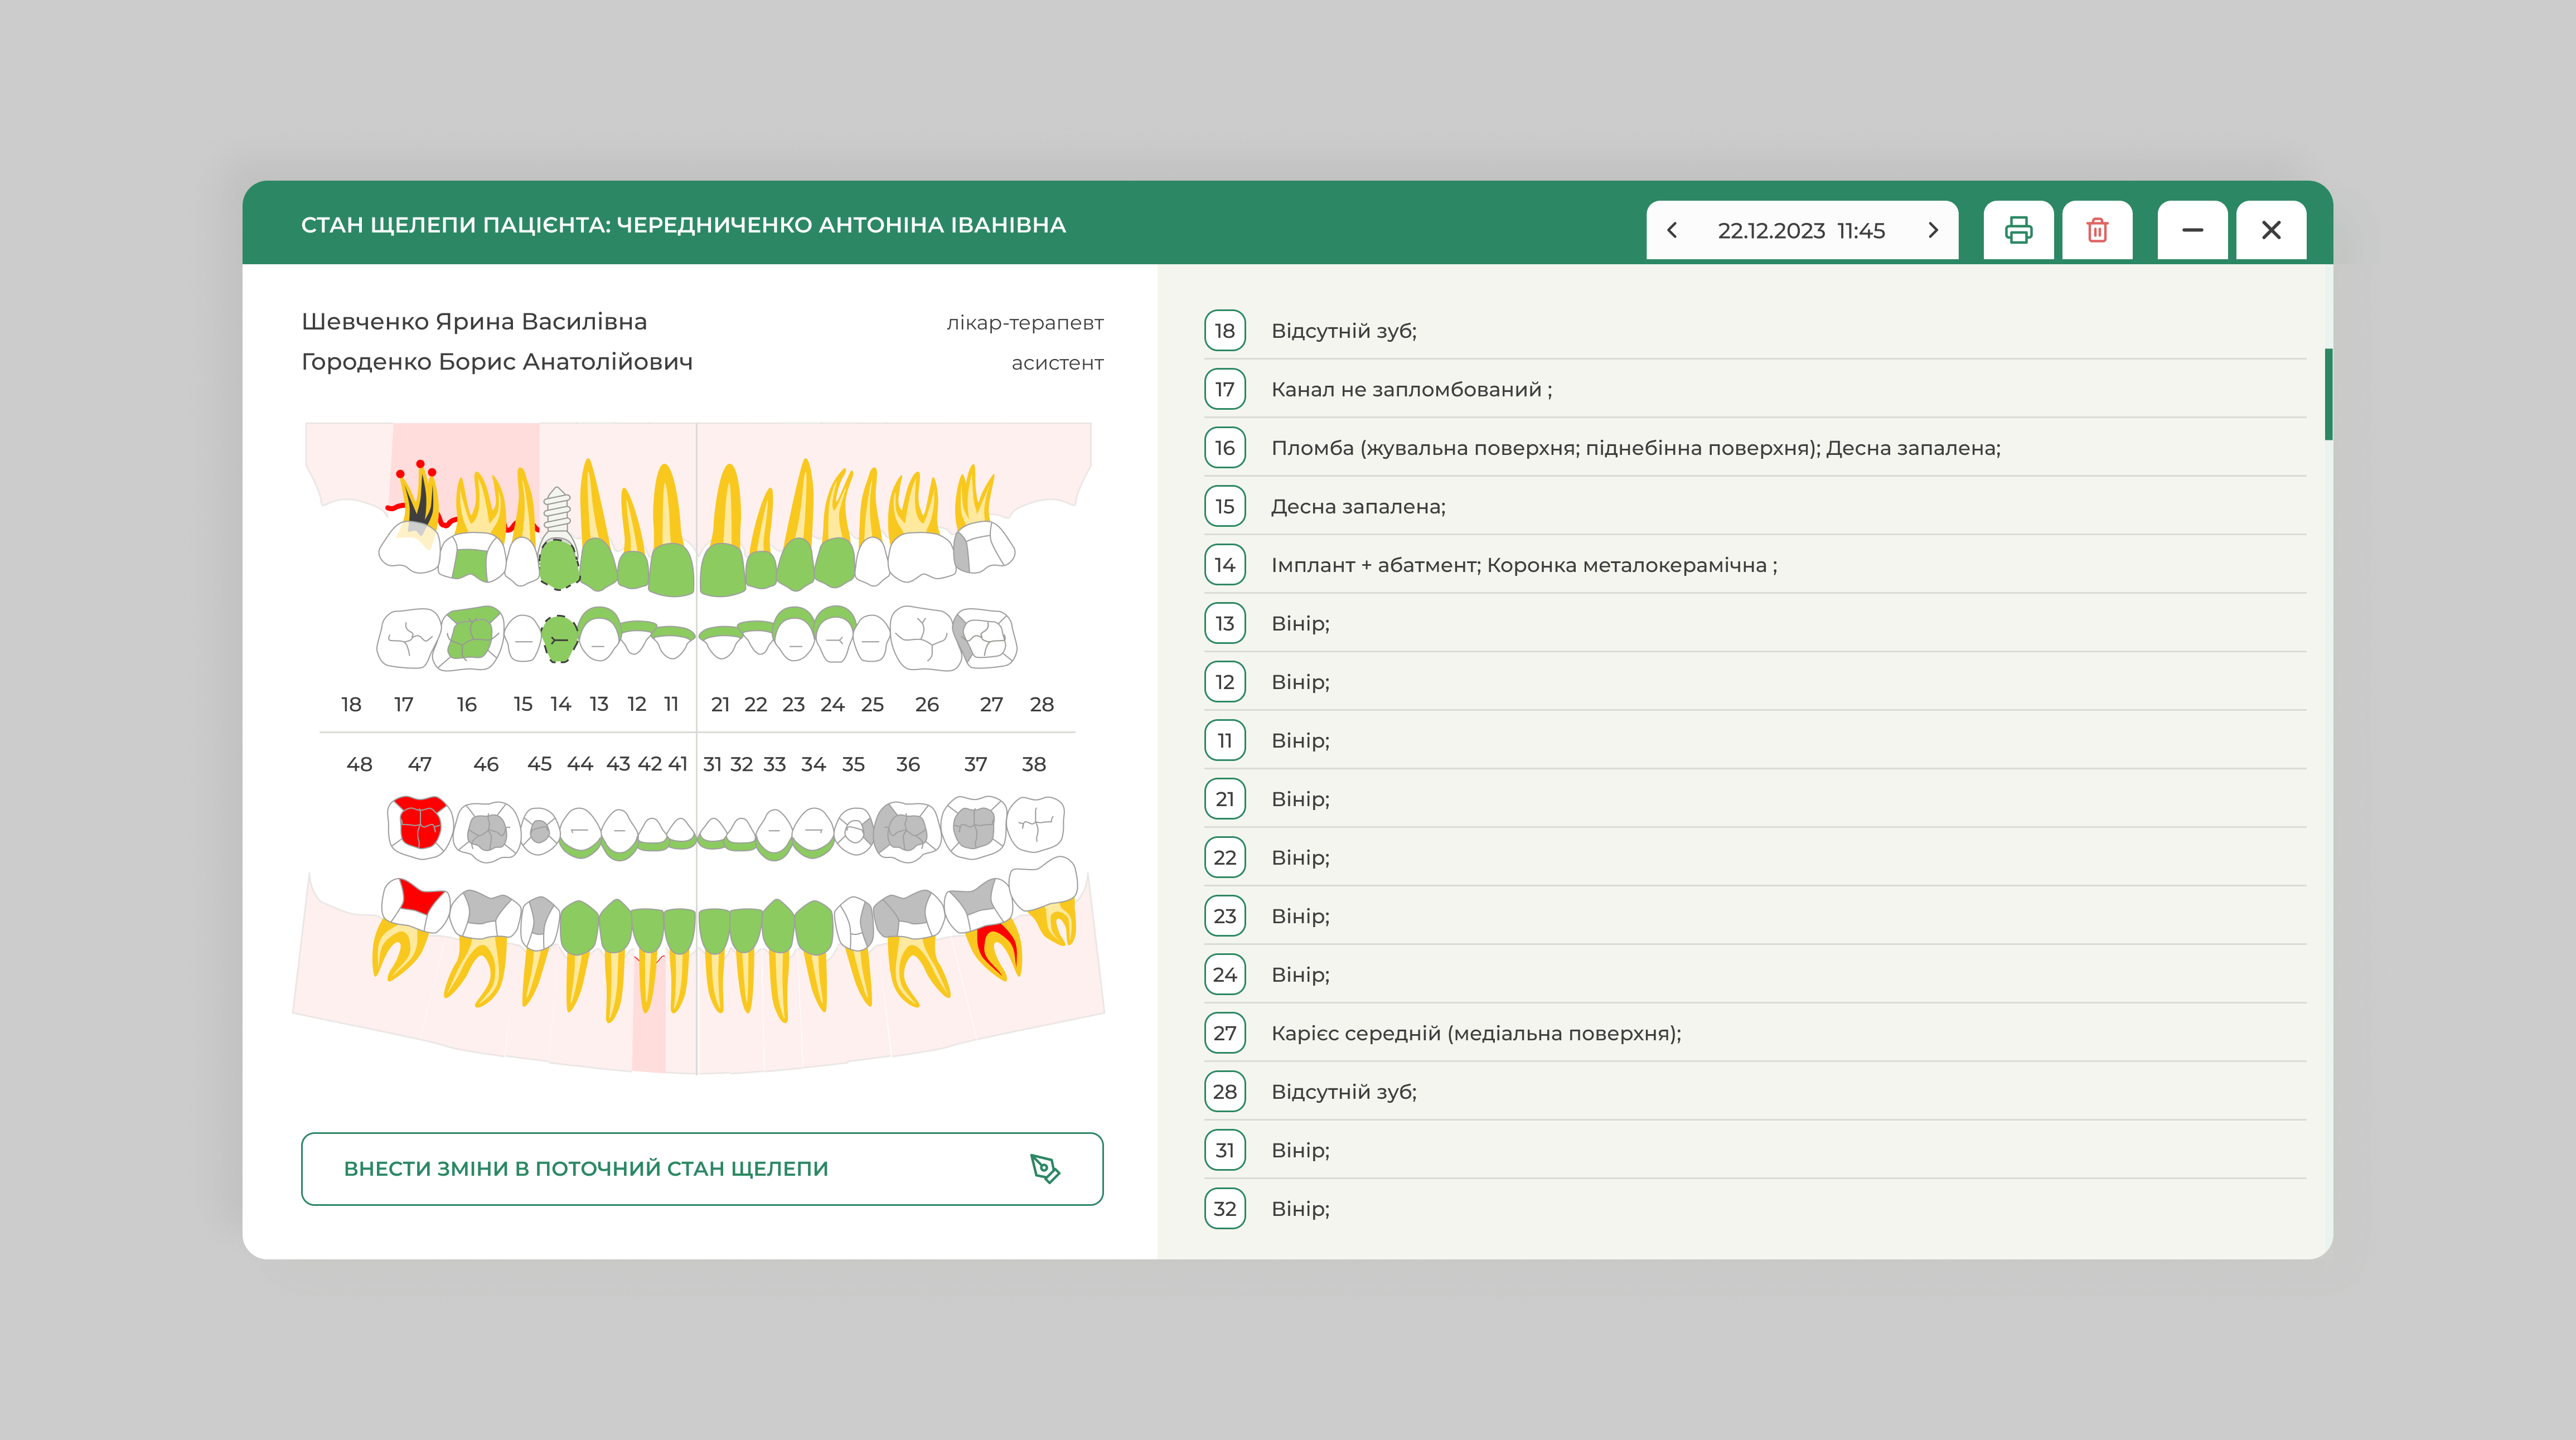Click the vertical scrollbar of tooth list
This screenshot has width=2576, height=1440.
pyautogui.click(x=2328, y=395)
